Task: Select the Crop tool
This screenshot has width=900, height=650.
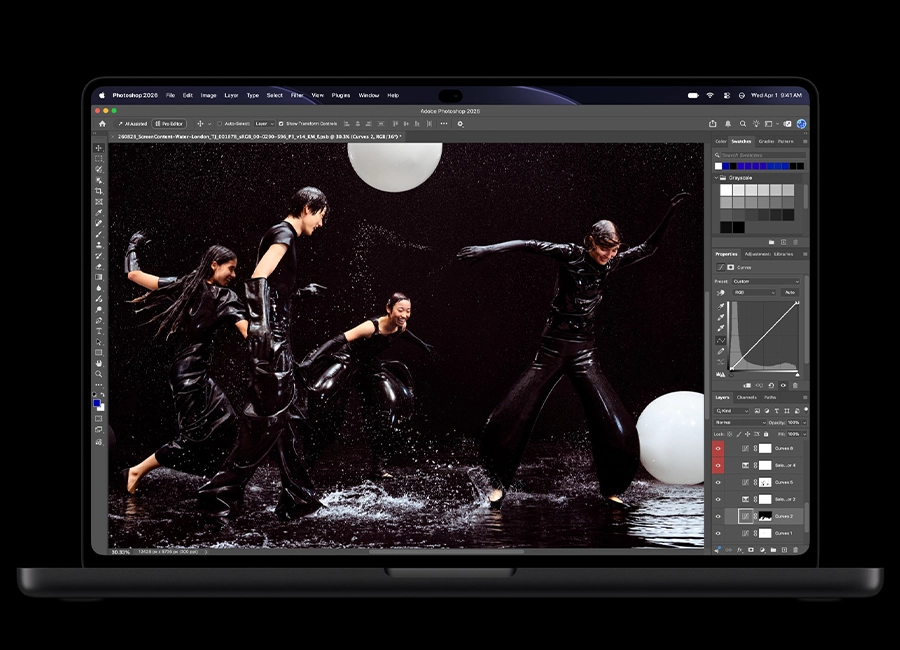Action: coord(99,191)
